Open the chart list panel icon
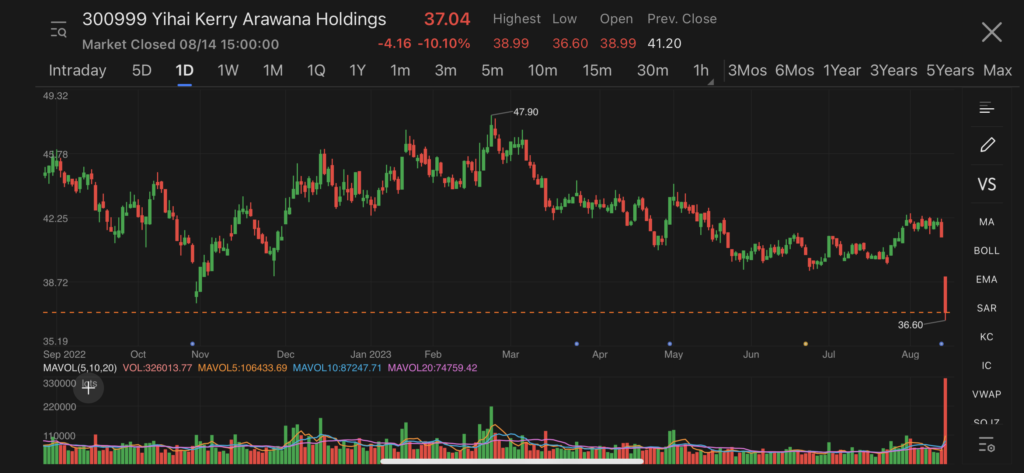Screen dimensions: 1024x473 point(986,108)
